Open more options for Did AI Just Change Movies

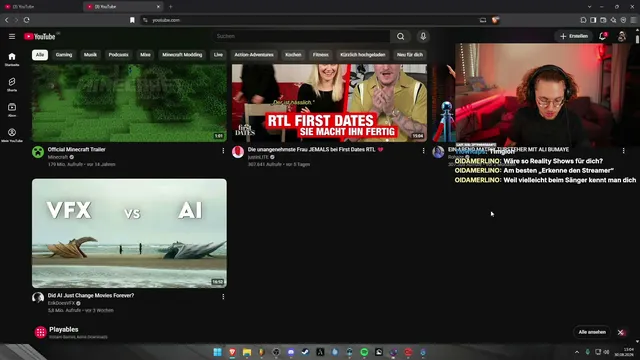click(x=223, y=297)
